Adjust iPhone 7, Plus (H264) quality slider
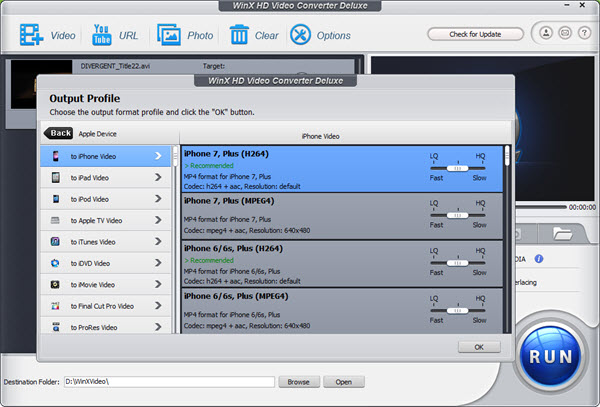 pos(458,168)
